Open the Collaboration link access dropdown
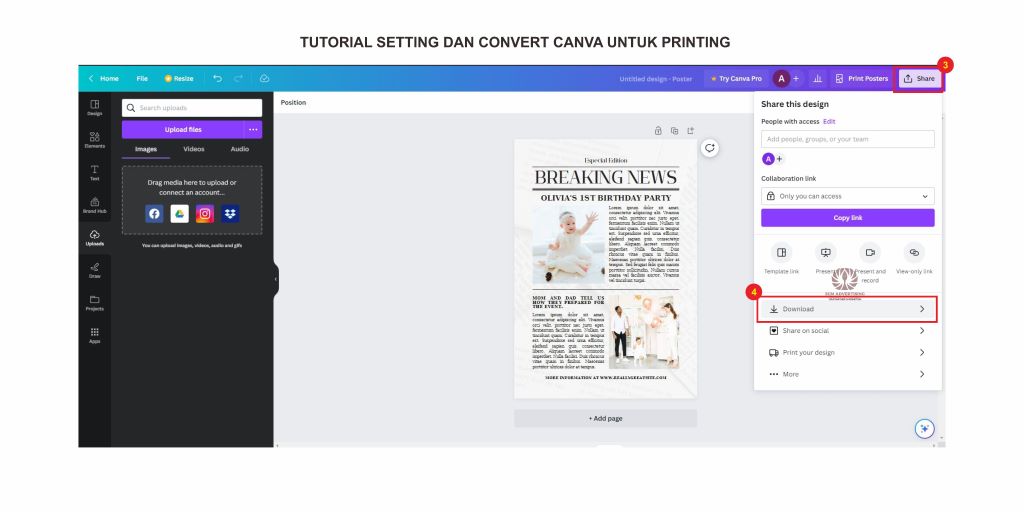1024x512 pixels. pos(848,196)
